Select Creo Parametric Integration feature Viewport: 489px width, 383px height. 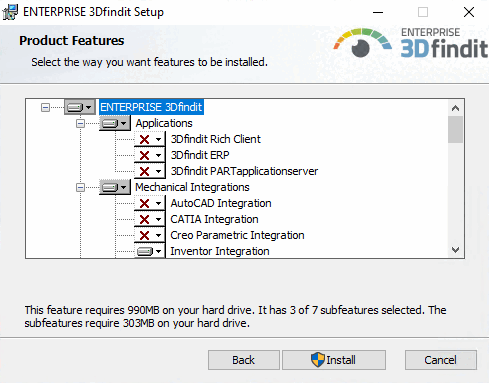pyautogui.click(x=237, y=235)
